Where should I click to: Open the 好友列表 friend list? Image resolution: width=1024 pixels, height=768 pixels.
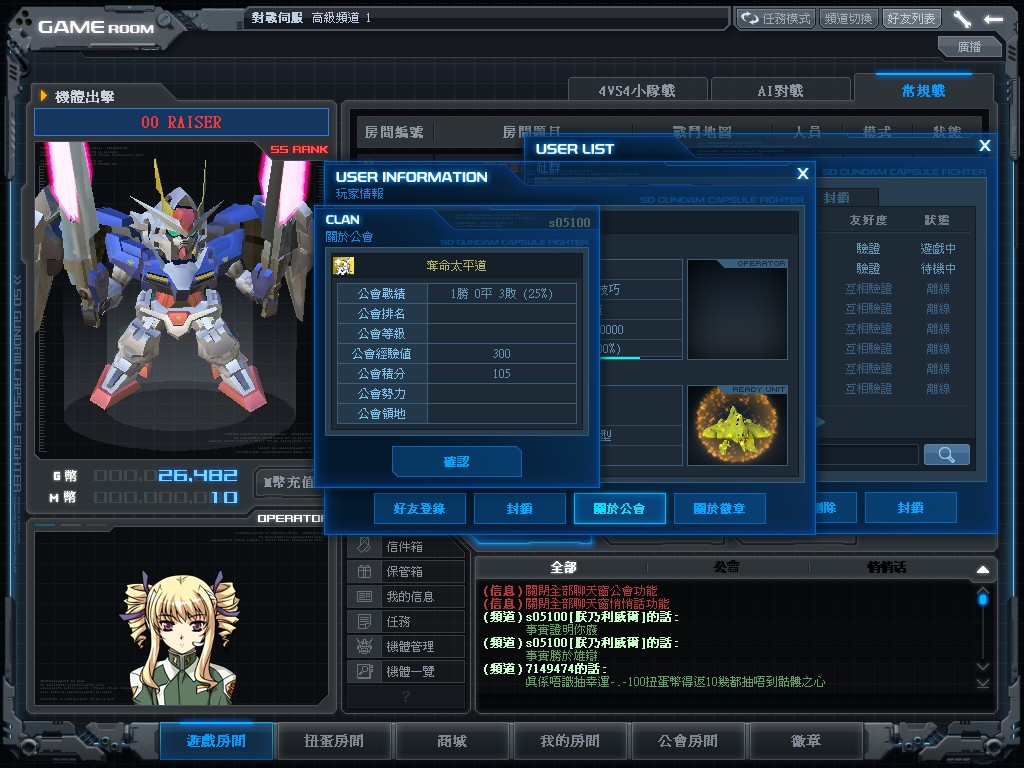click(911, 18)
